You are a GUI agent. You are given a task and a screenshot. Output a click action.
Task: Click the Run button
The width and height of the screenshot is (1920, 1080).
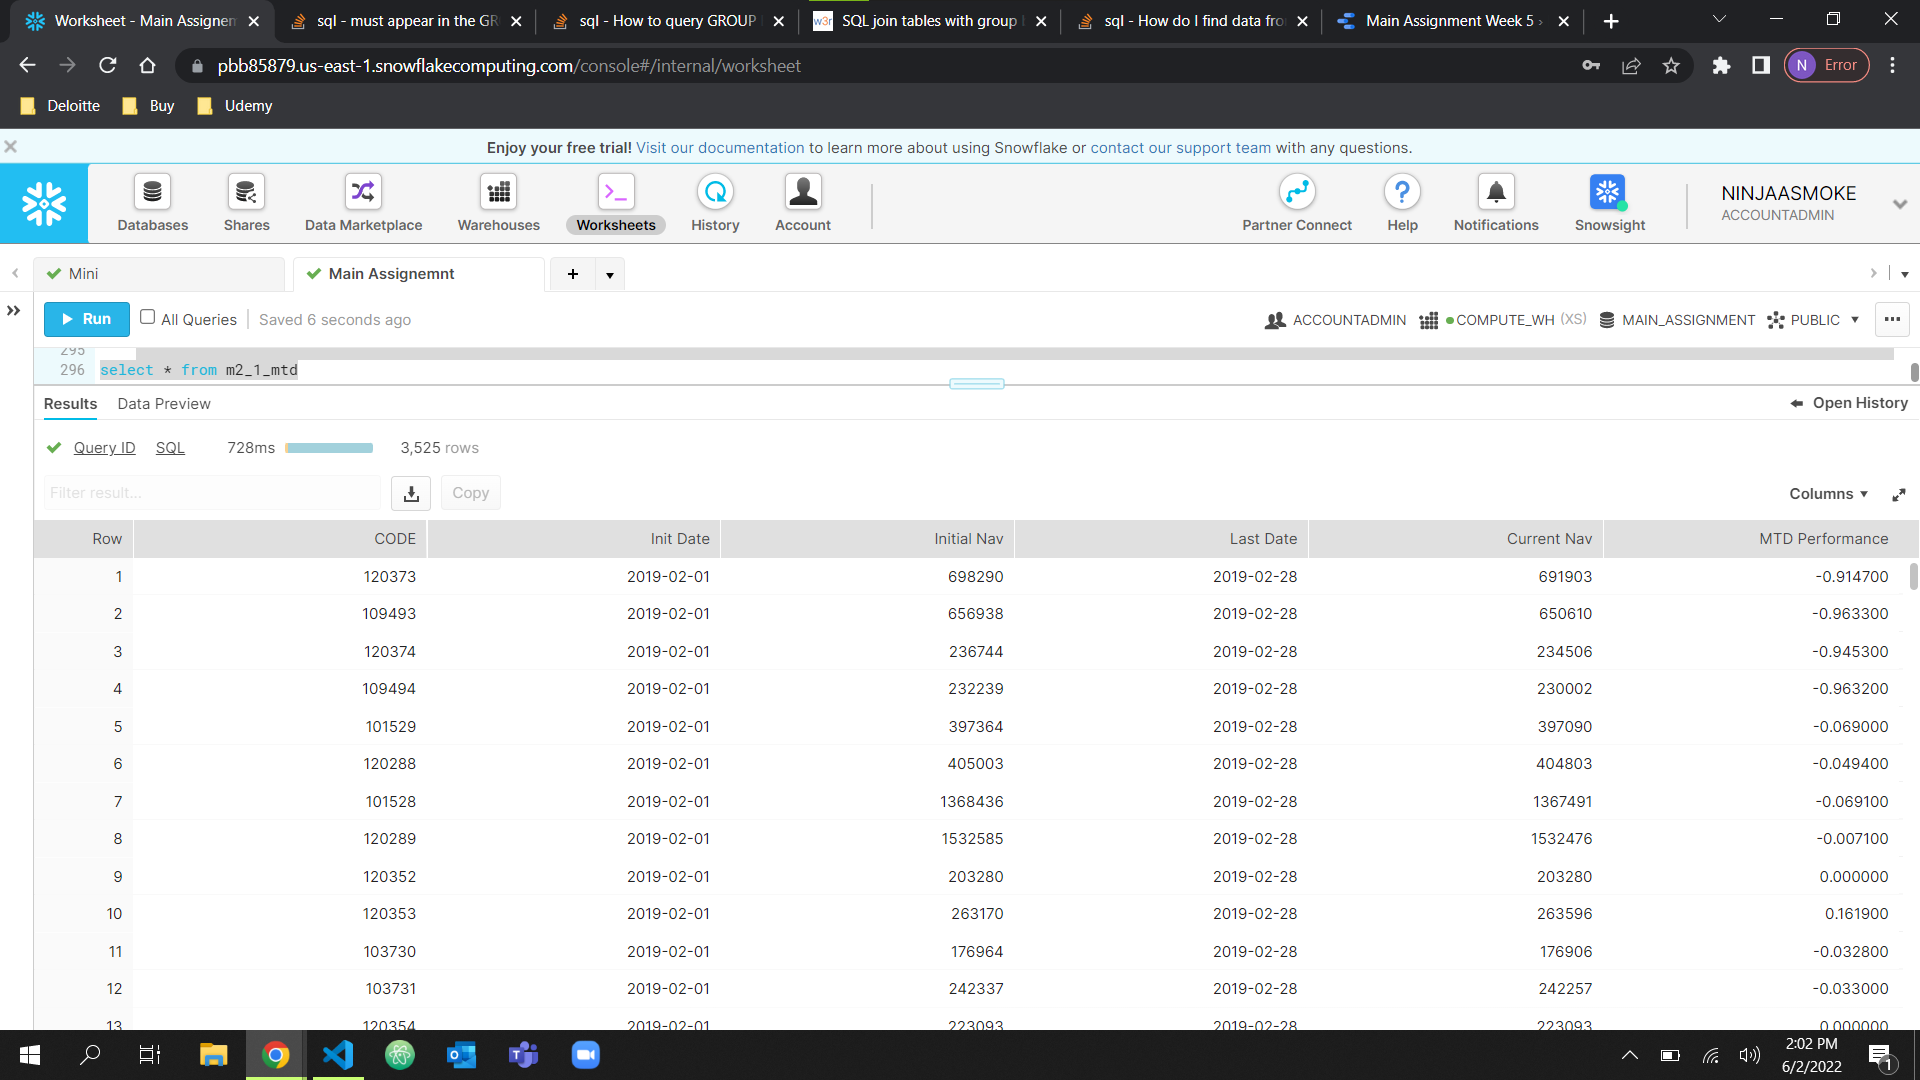86,319
